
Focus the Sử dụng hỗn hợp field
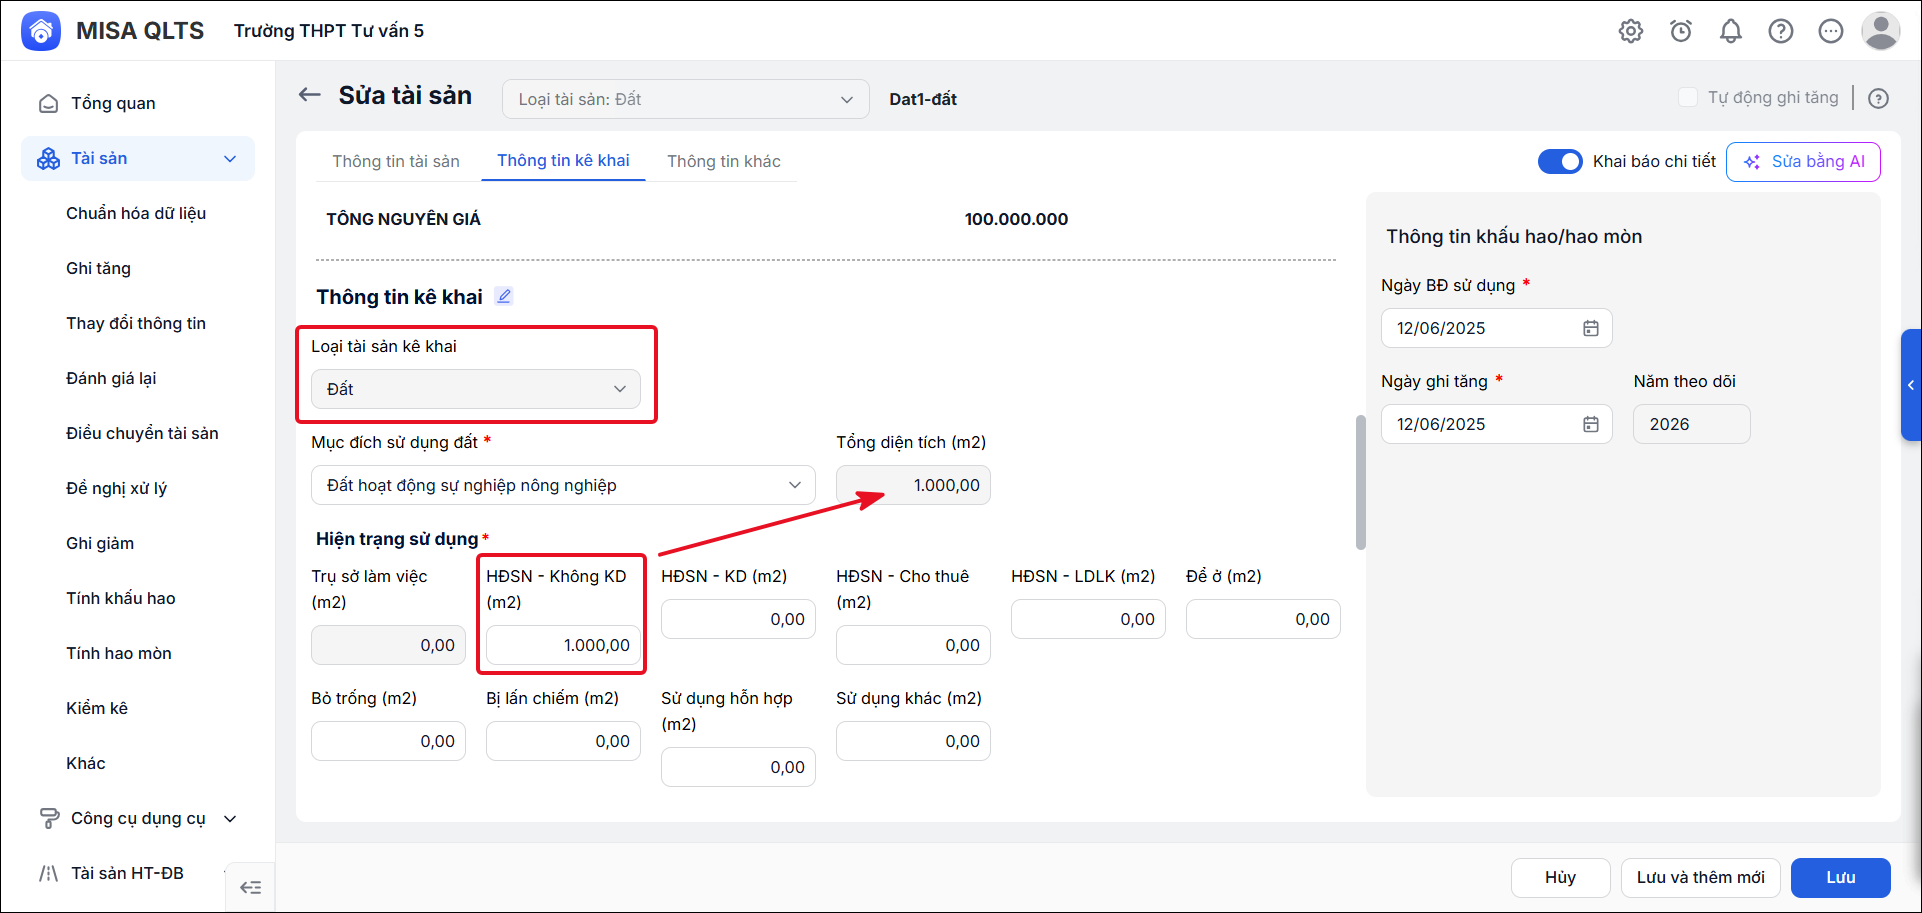click(x=738, y=767)
